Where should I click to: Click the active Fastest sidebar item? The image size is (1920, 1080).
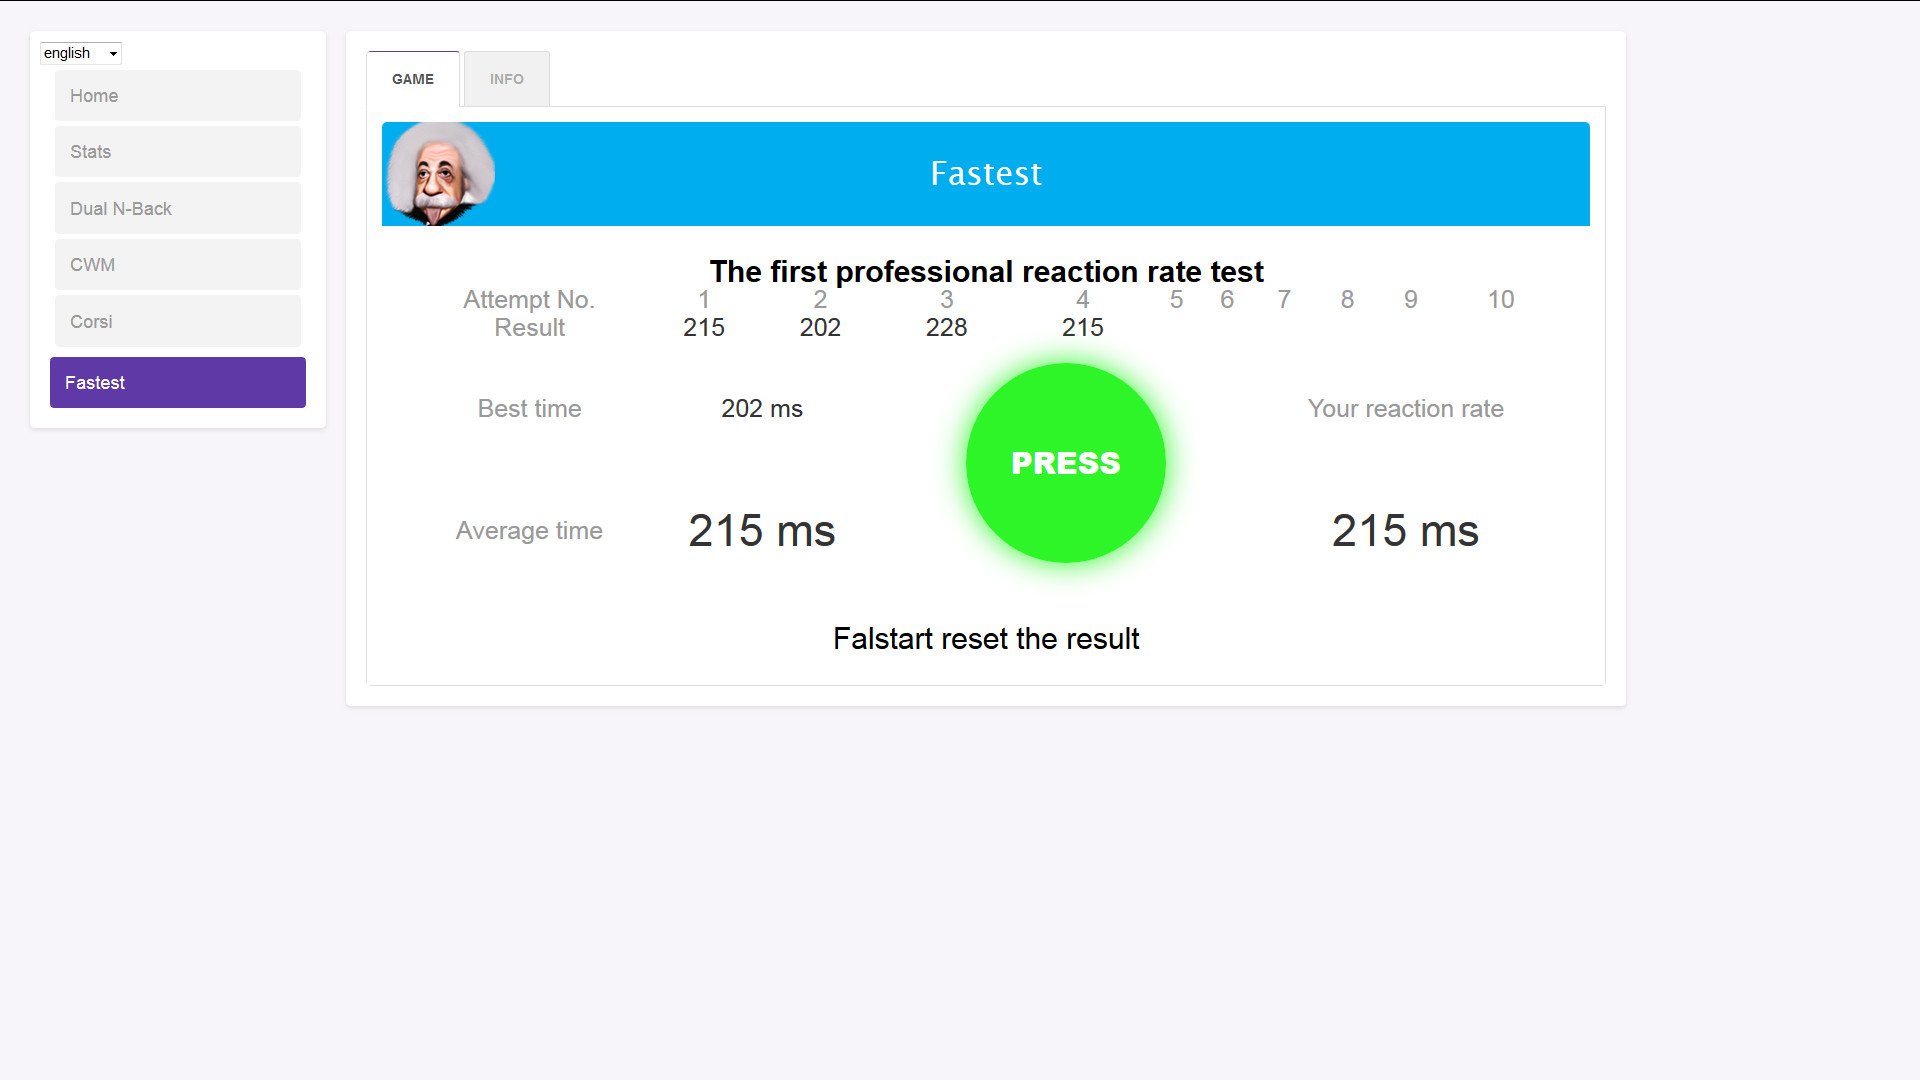177,383
